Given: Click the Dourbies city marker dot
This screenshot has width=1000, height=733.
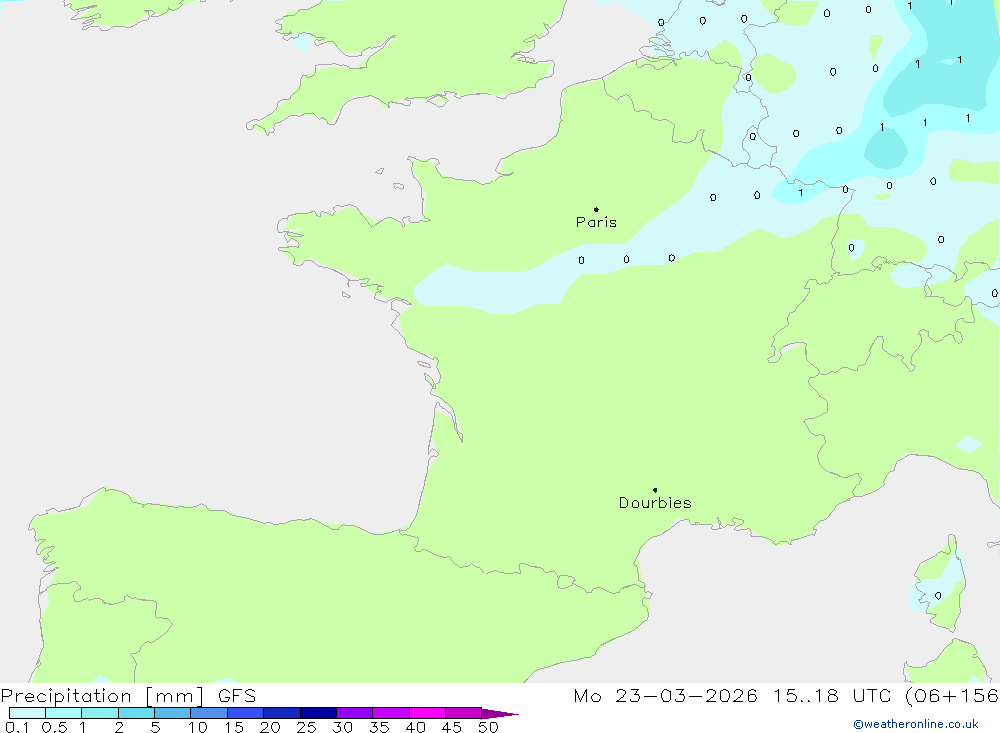Looking at the screenshot, I should point(655,490).
